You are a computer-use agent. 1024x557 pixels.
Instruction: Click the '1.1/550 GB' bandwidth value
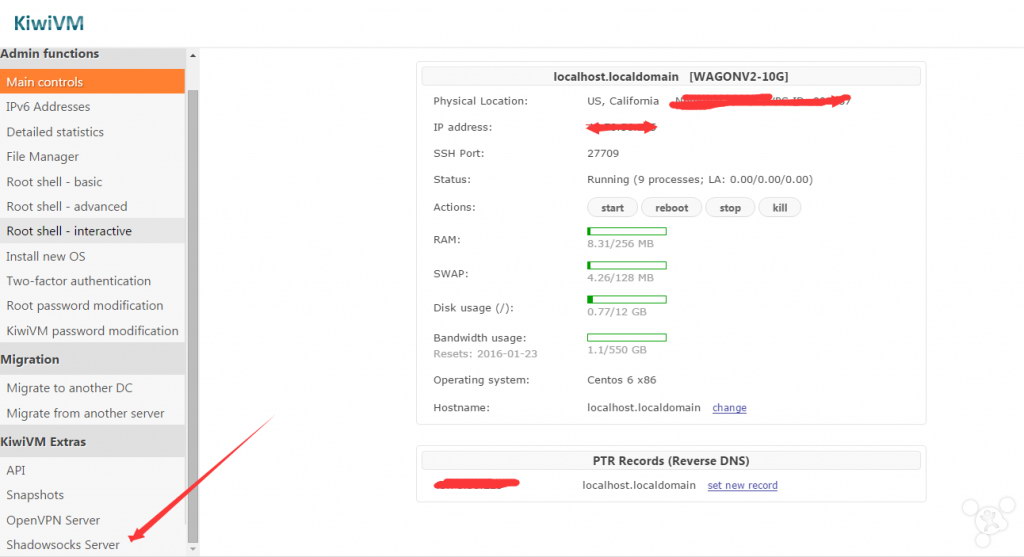(617, 350)
